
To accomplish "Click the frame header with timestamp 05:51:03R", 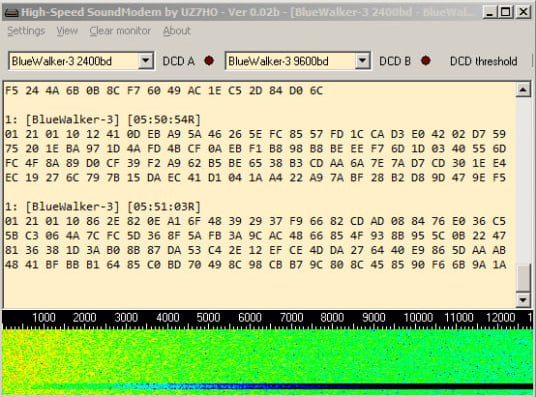I will 103,207.
